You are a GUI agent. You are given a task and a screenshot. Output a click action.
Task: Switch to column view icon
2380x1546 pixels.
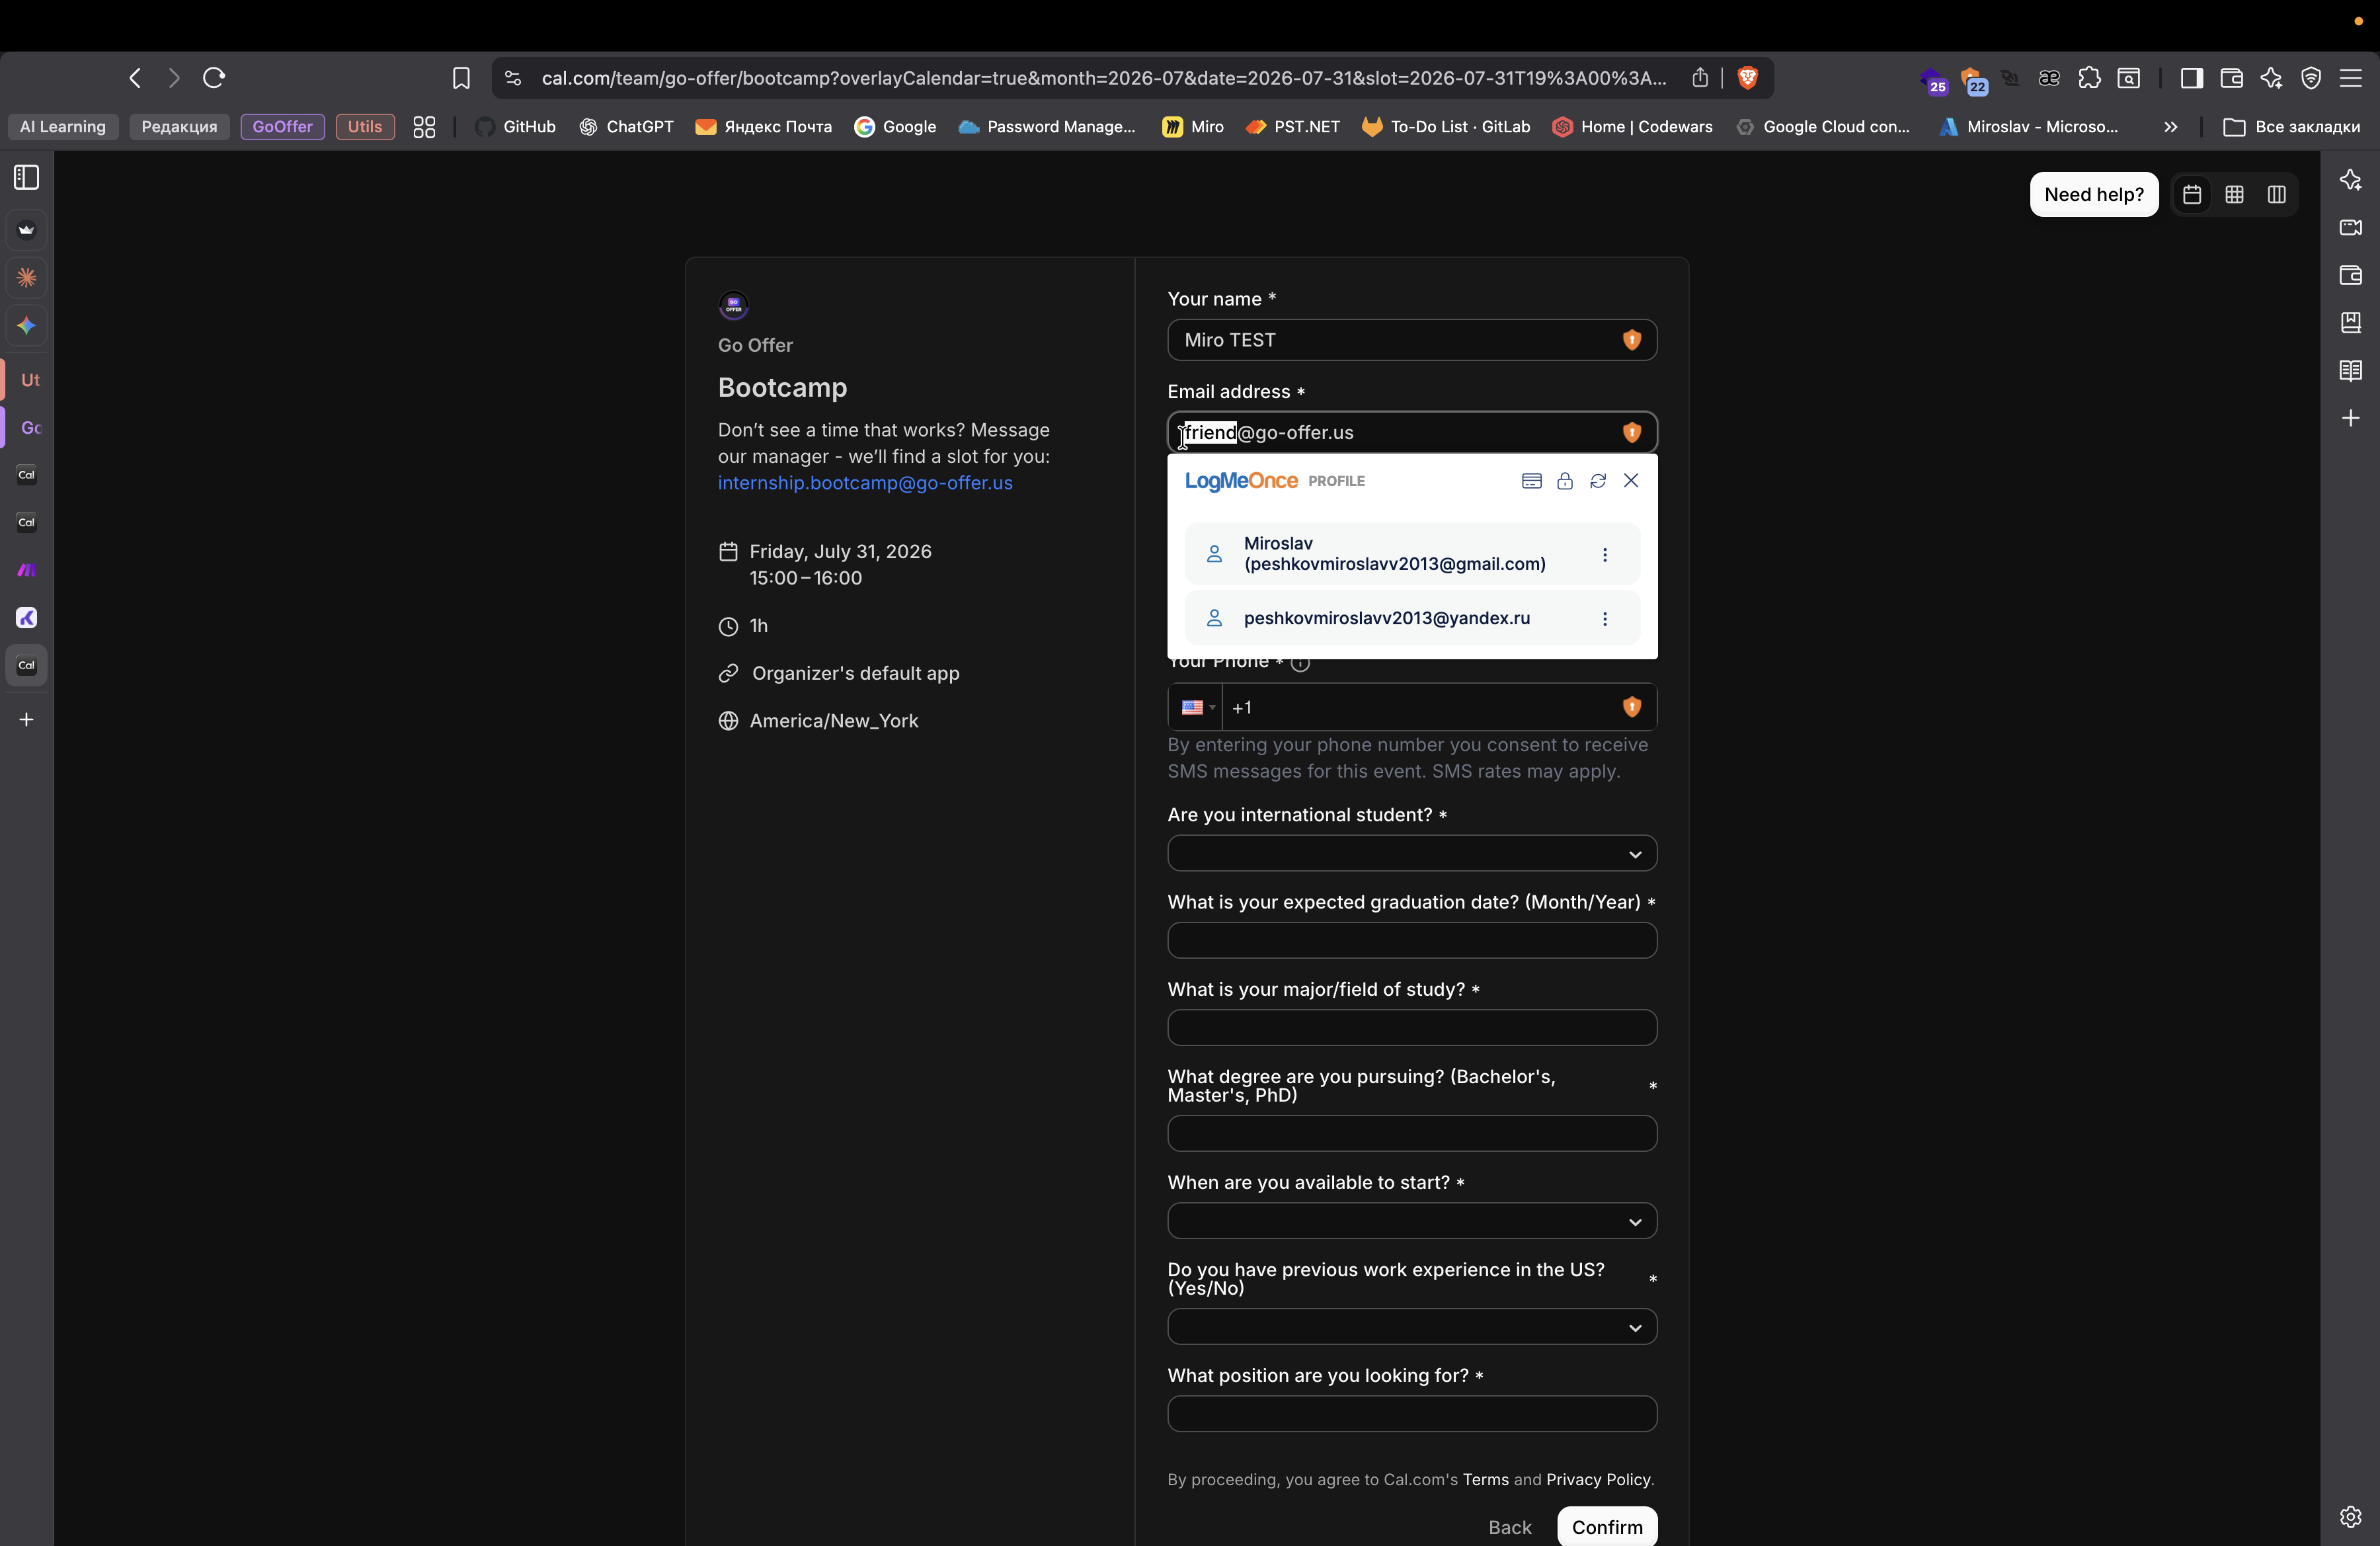pos(2277,194)
